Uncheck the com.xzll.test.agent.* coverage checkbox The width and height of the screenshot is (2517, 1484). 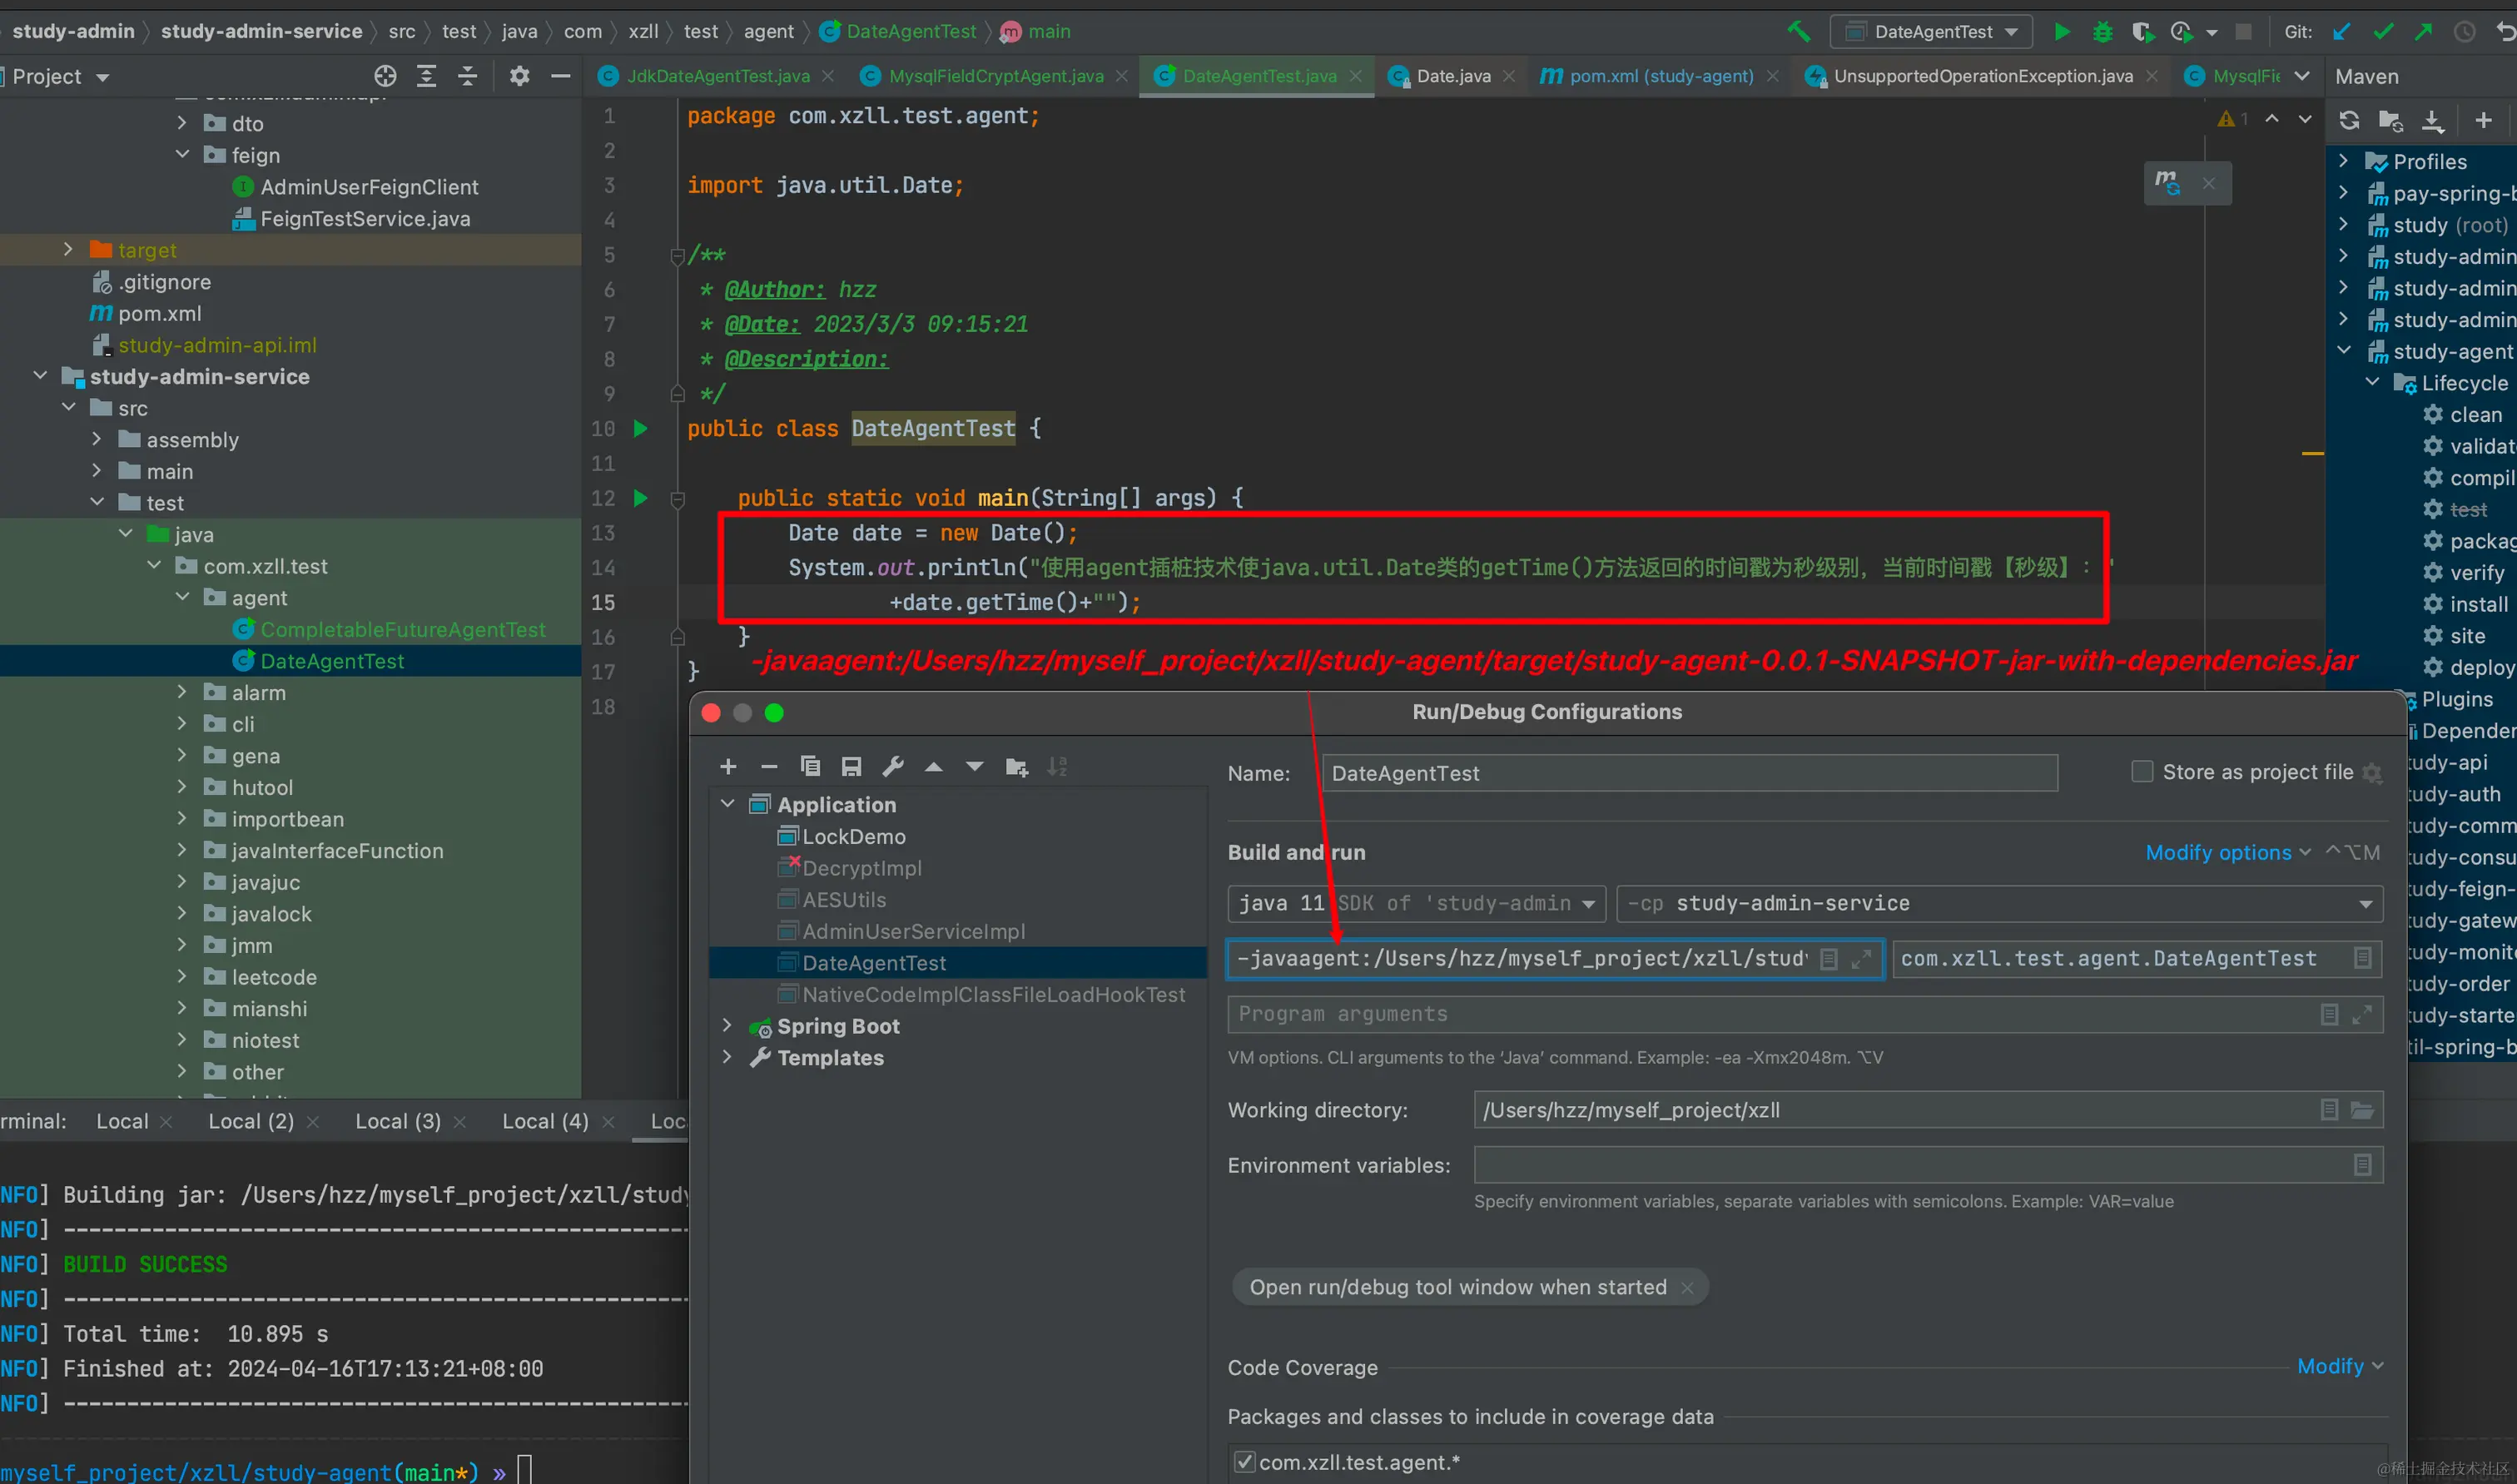(x=1244, y=1462)
